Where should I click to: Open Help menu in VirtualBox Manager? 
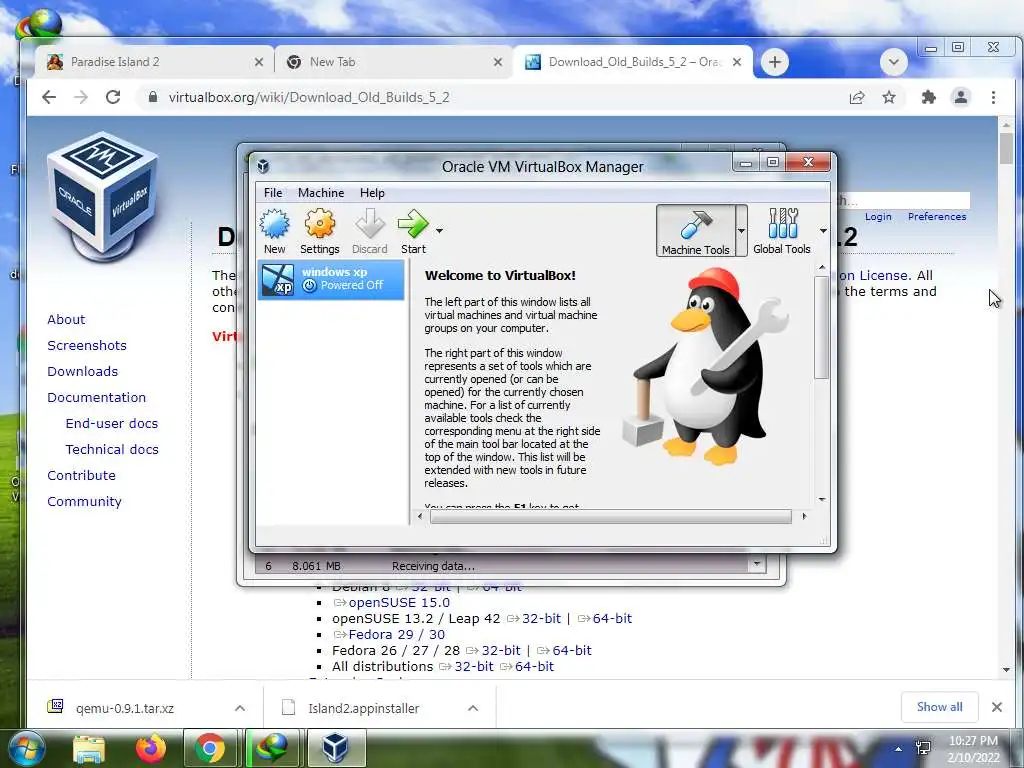[372, 193]
